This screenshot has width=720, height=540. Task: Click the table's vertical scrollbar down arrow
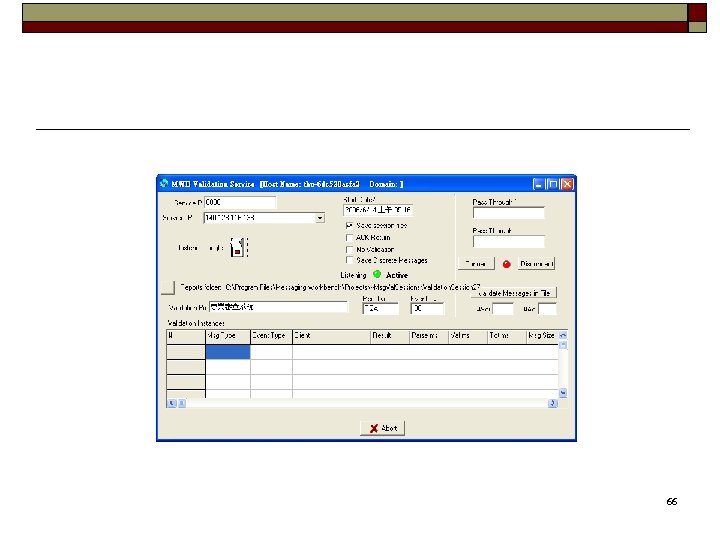(x=563, y=393)
